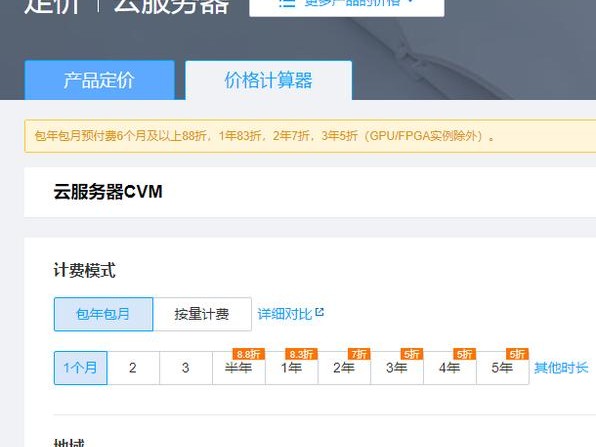Switch to the 产品定价 tab
Screen dimensions: 596x447
click(x=100, y=80)
